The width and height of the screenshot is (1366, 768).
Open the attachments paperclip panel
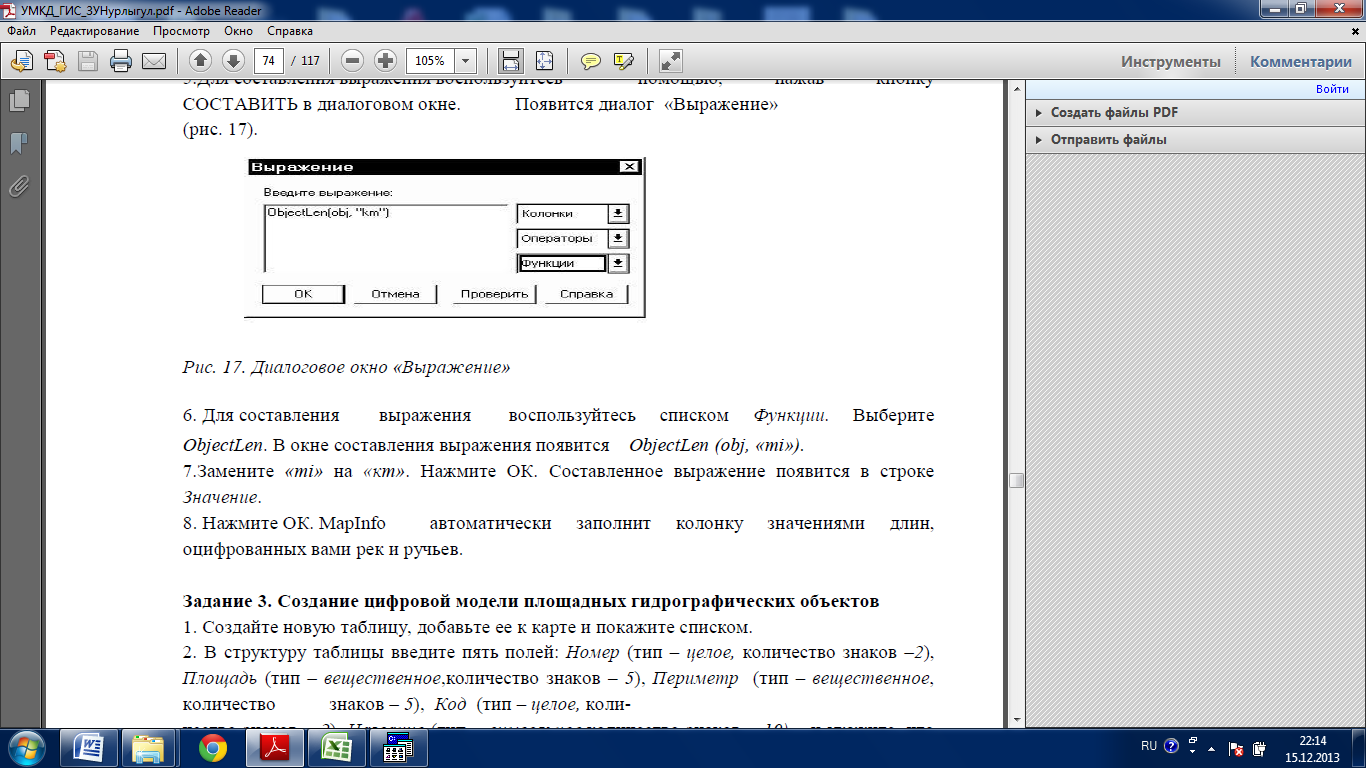click(18, 186)
